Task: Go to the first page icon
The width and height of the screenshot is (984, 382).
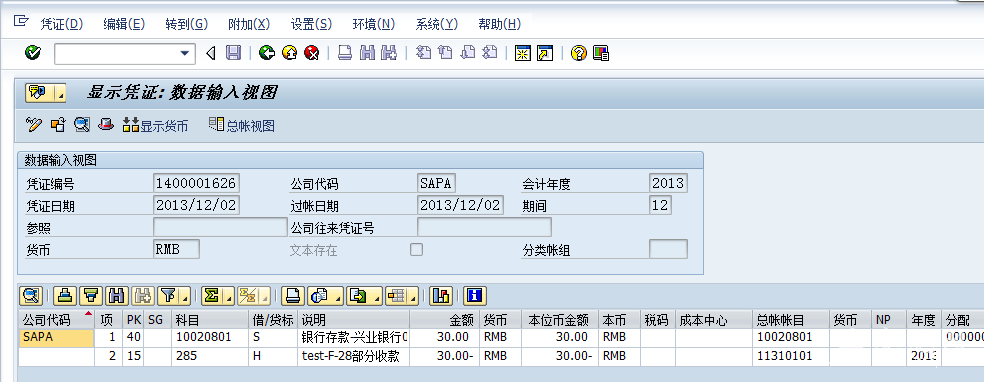Action: point(424,53)
